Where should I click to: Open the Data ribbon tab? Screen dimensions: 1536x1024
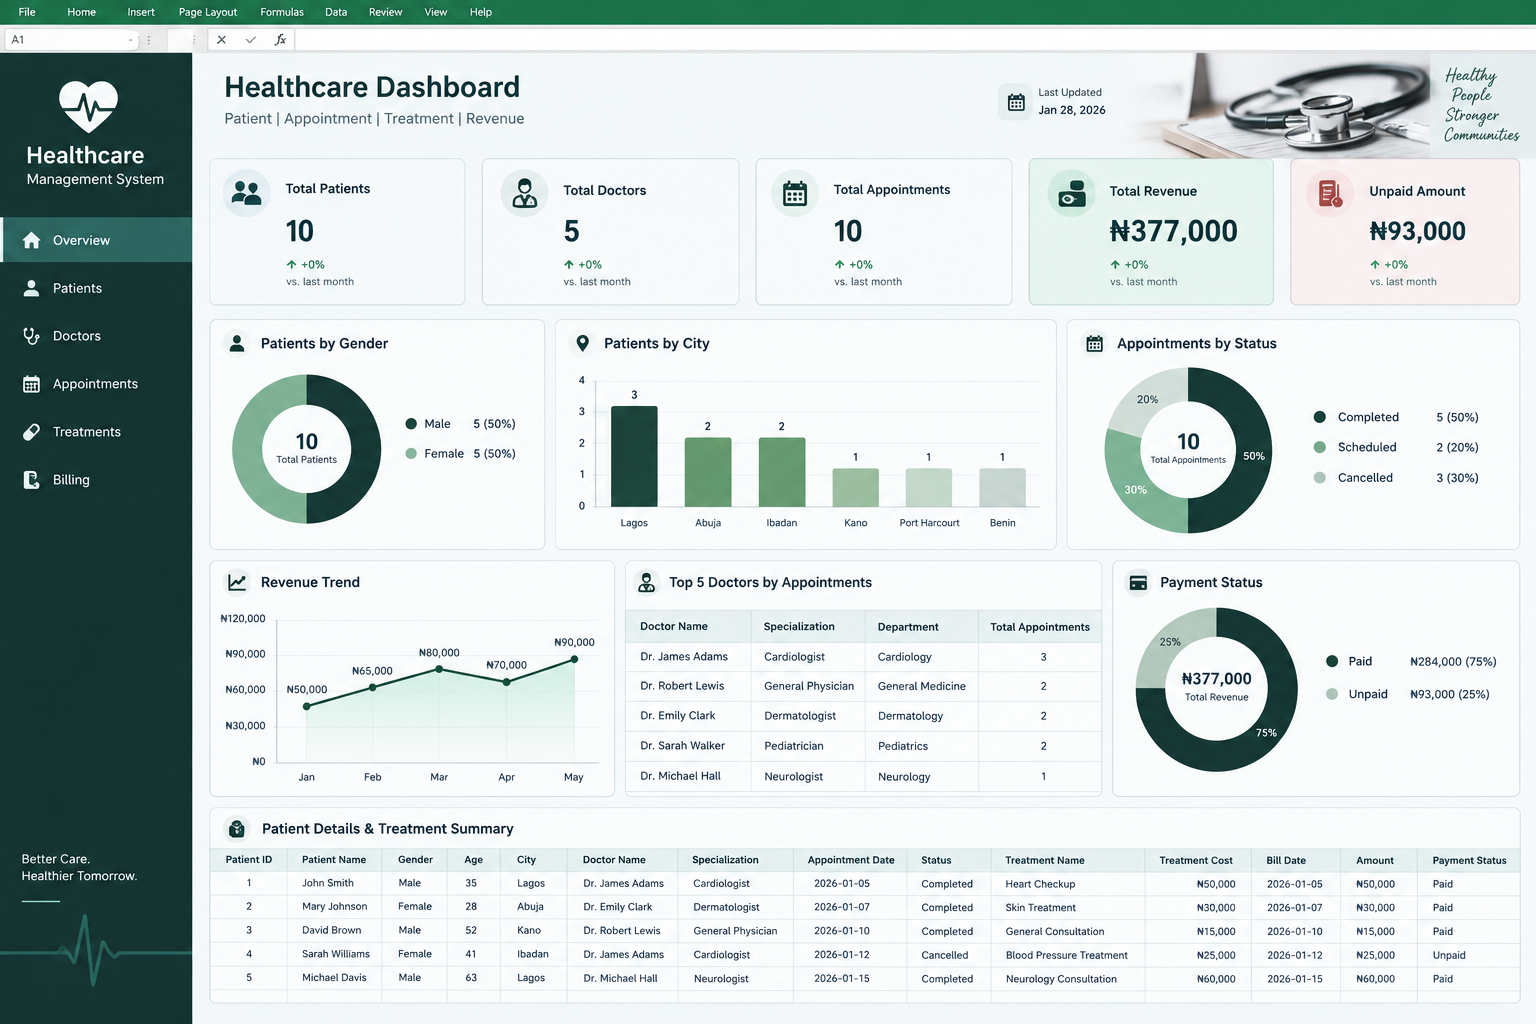(x=336, y=12)
